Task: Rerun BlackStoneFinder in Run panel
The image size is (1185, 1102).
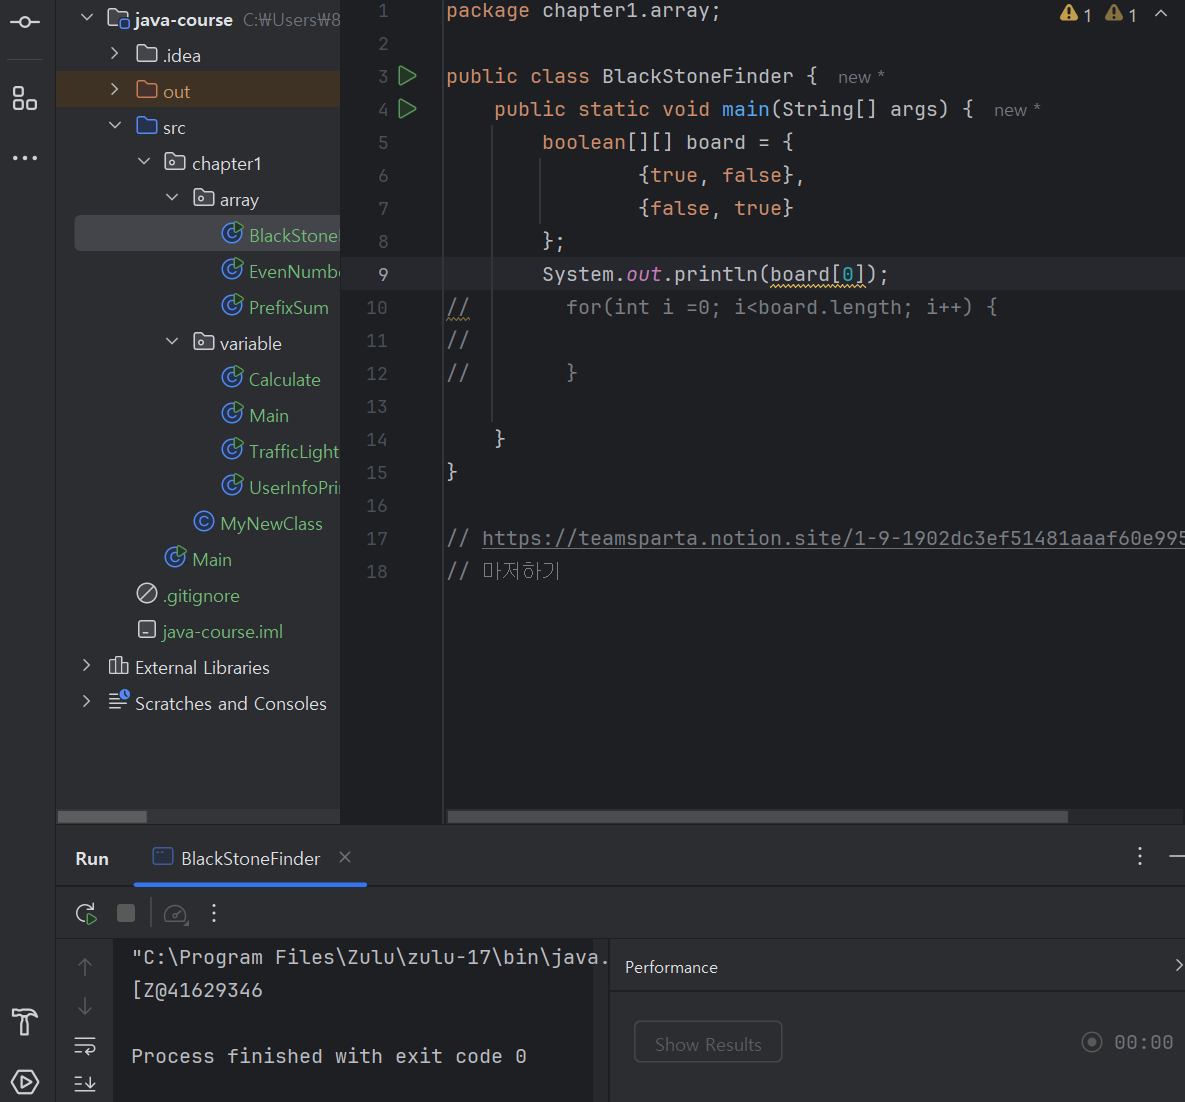Action: tap(86, 913)
